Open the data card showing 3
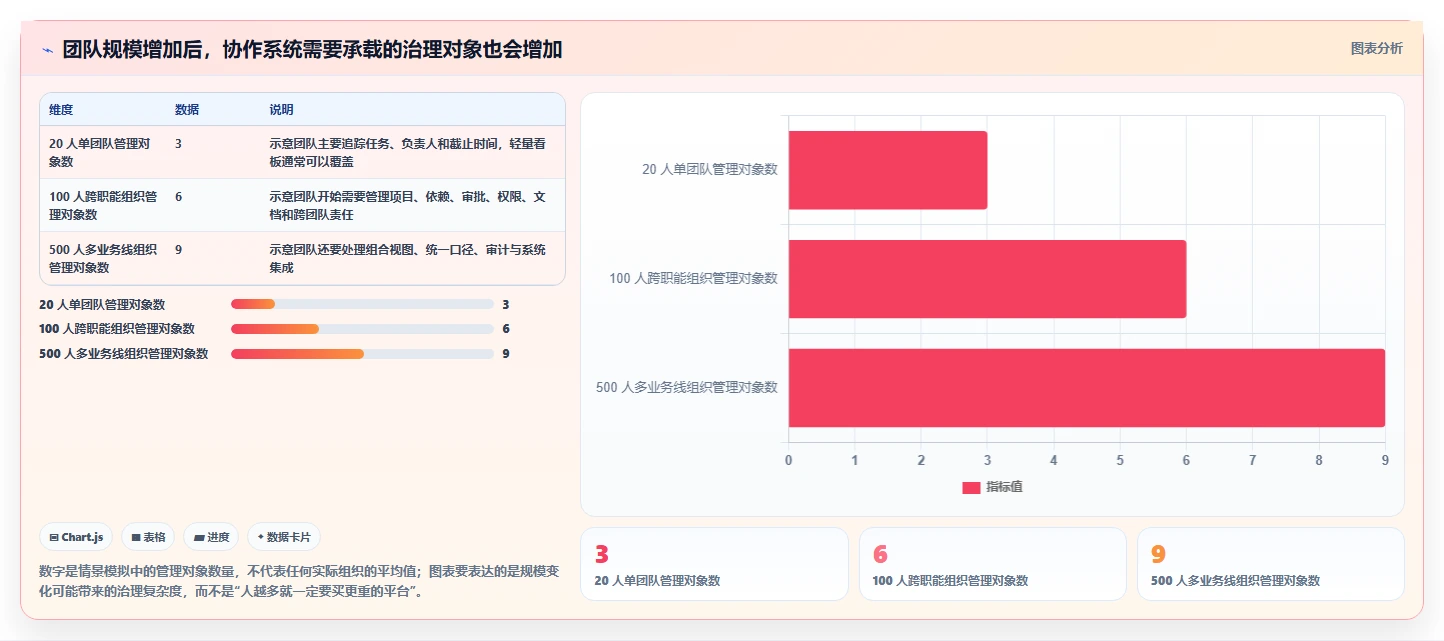This screenshot has height=641, width=1444. 714,564
